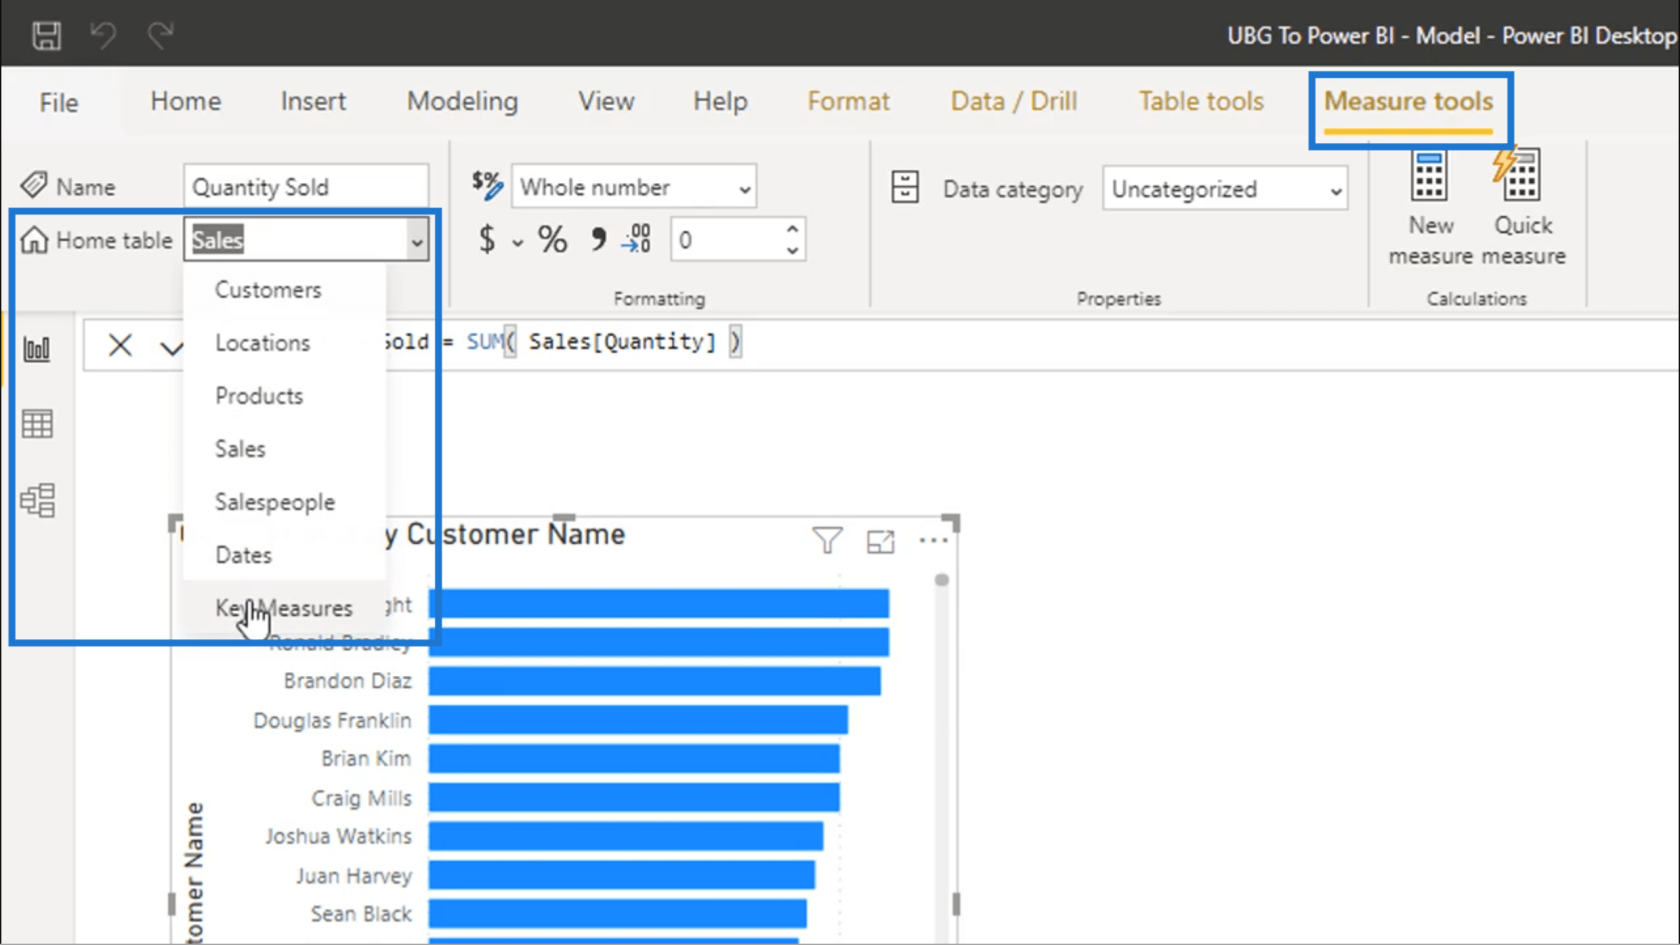Click the Craig Mills bar
This screenshot has width=1680, height=945.
[635, 798]
